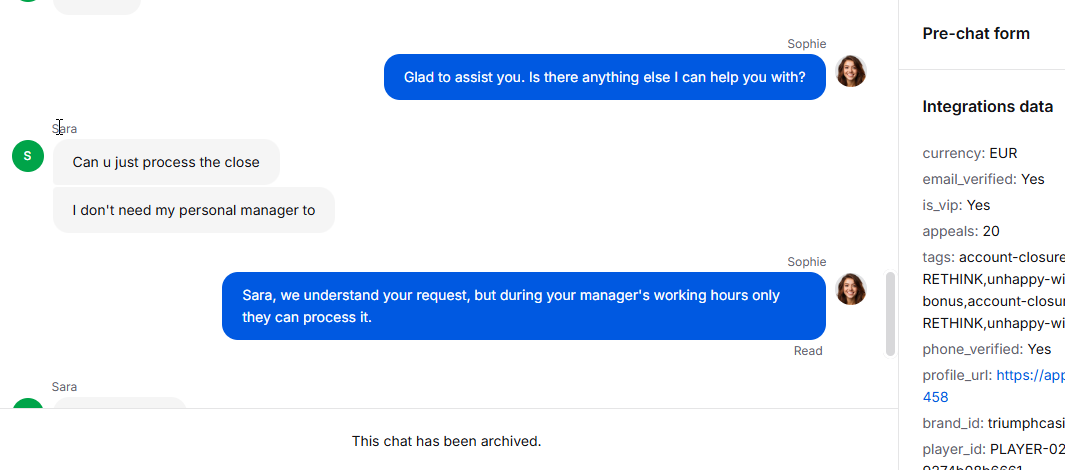Click Sophie's avatar beside "Glad to assist you"
Image resolution: width=1065 pixels, height=470 pixels.
[x=850, y=71]
